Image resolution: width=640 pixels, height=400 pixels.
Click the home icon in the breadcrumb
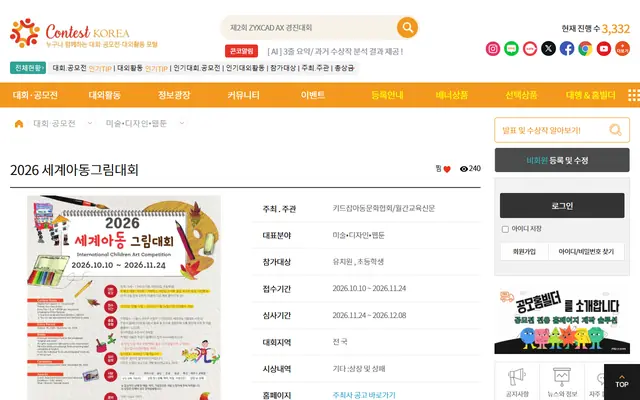(x=19, y=124)
